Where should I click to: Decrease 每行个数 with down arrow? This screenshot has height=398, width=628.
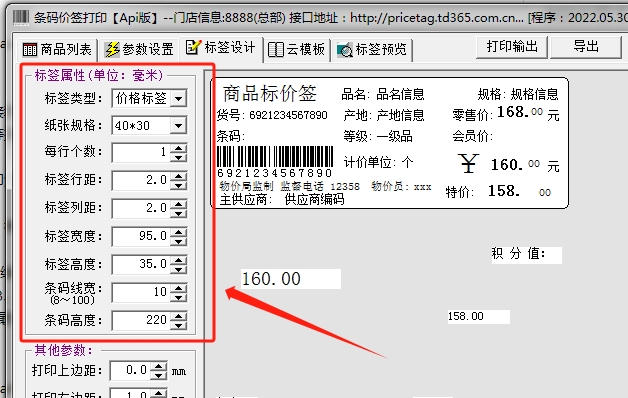point(179,157)
